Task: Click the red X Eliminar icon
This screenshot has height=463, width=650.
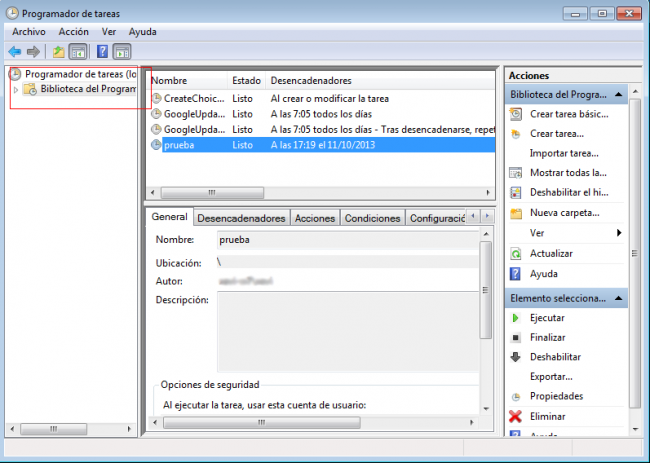Action: [x=515, y=416]
